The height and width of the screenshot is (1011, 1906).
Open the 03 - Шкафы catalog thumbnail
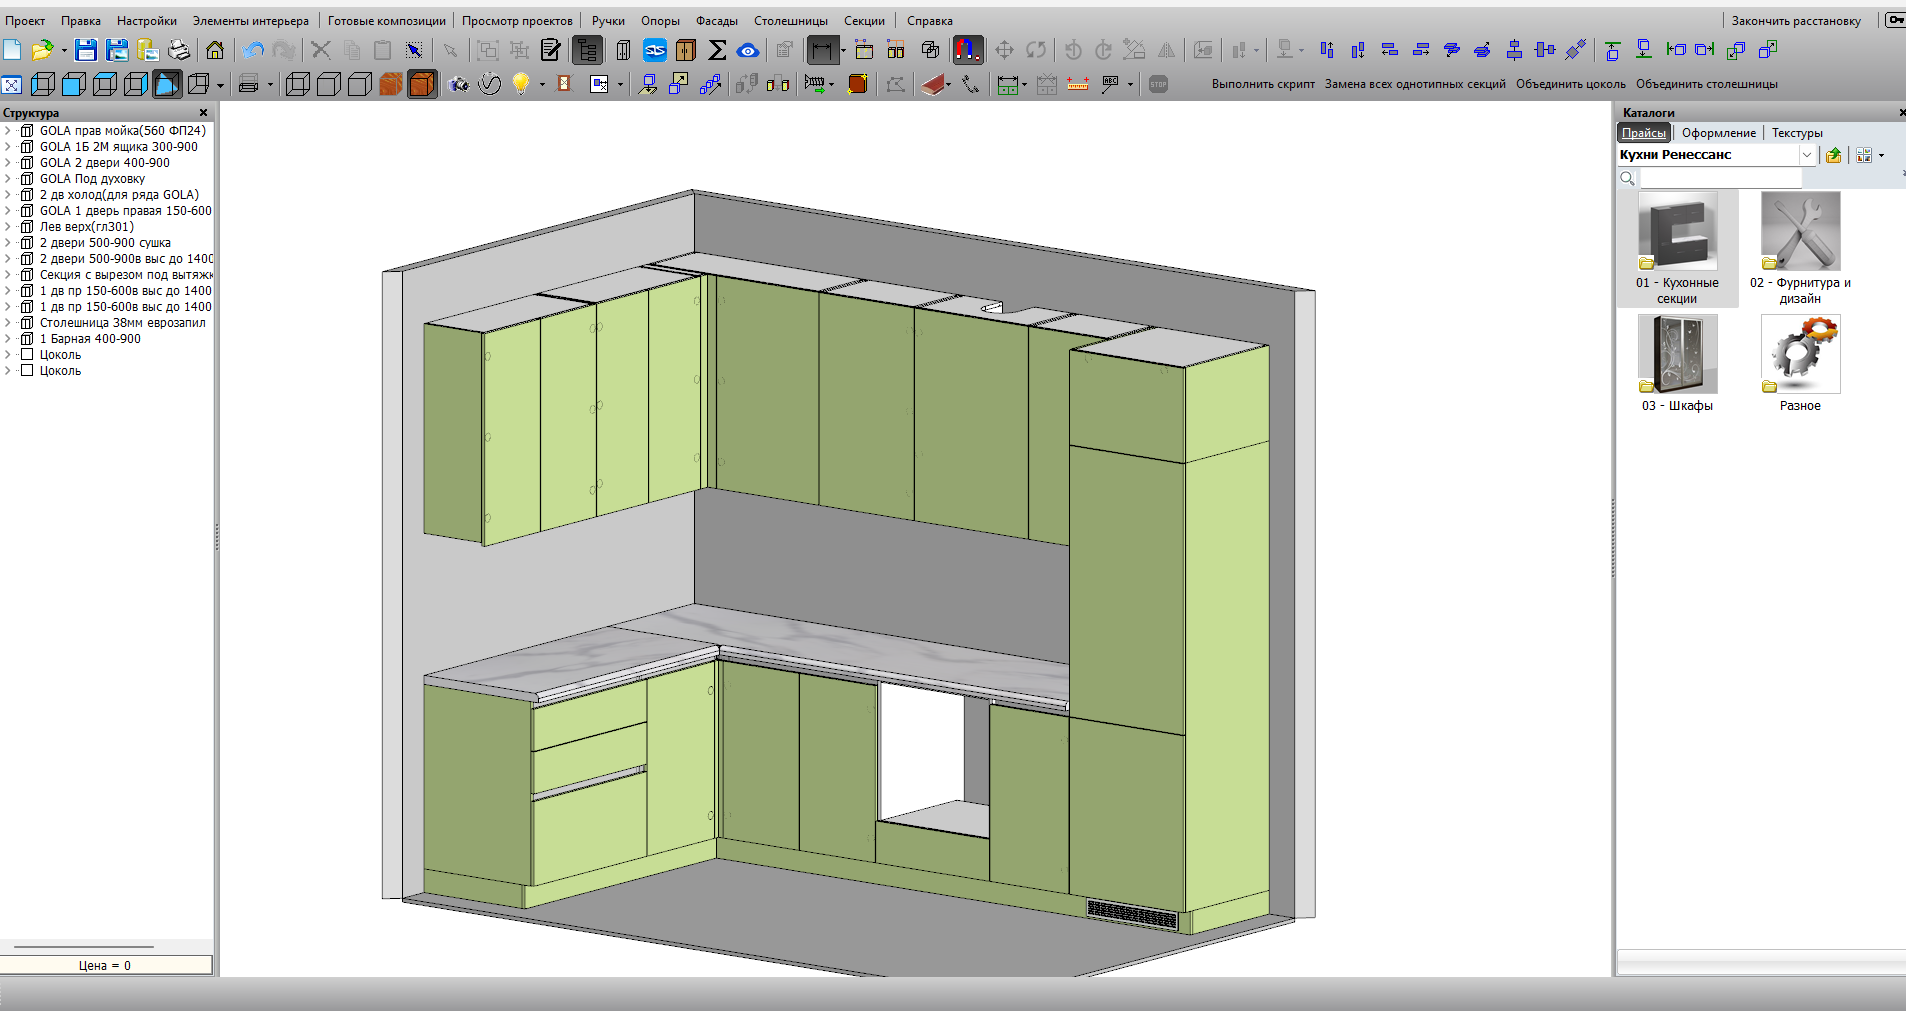click(1677, 355)
